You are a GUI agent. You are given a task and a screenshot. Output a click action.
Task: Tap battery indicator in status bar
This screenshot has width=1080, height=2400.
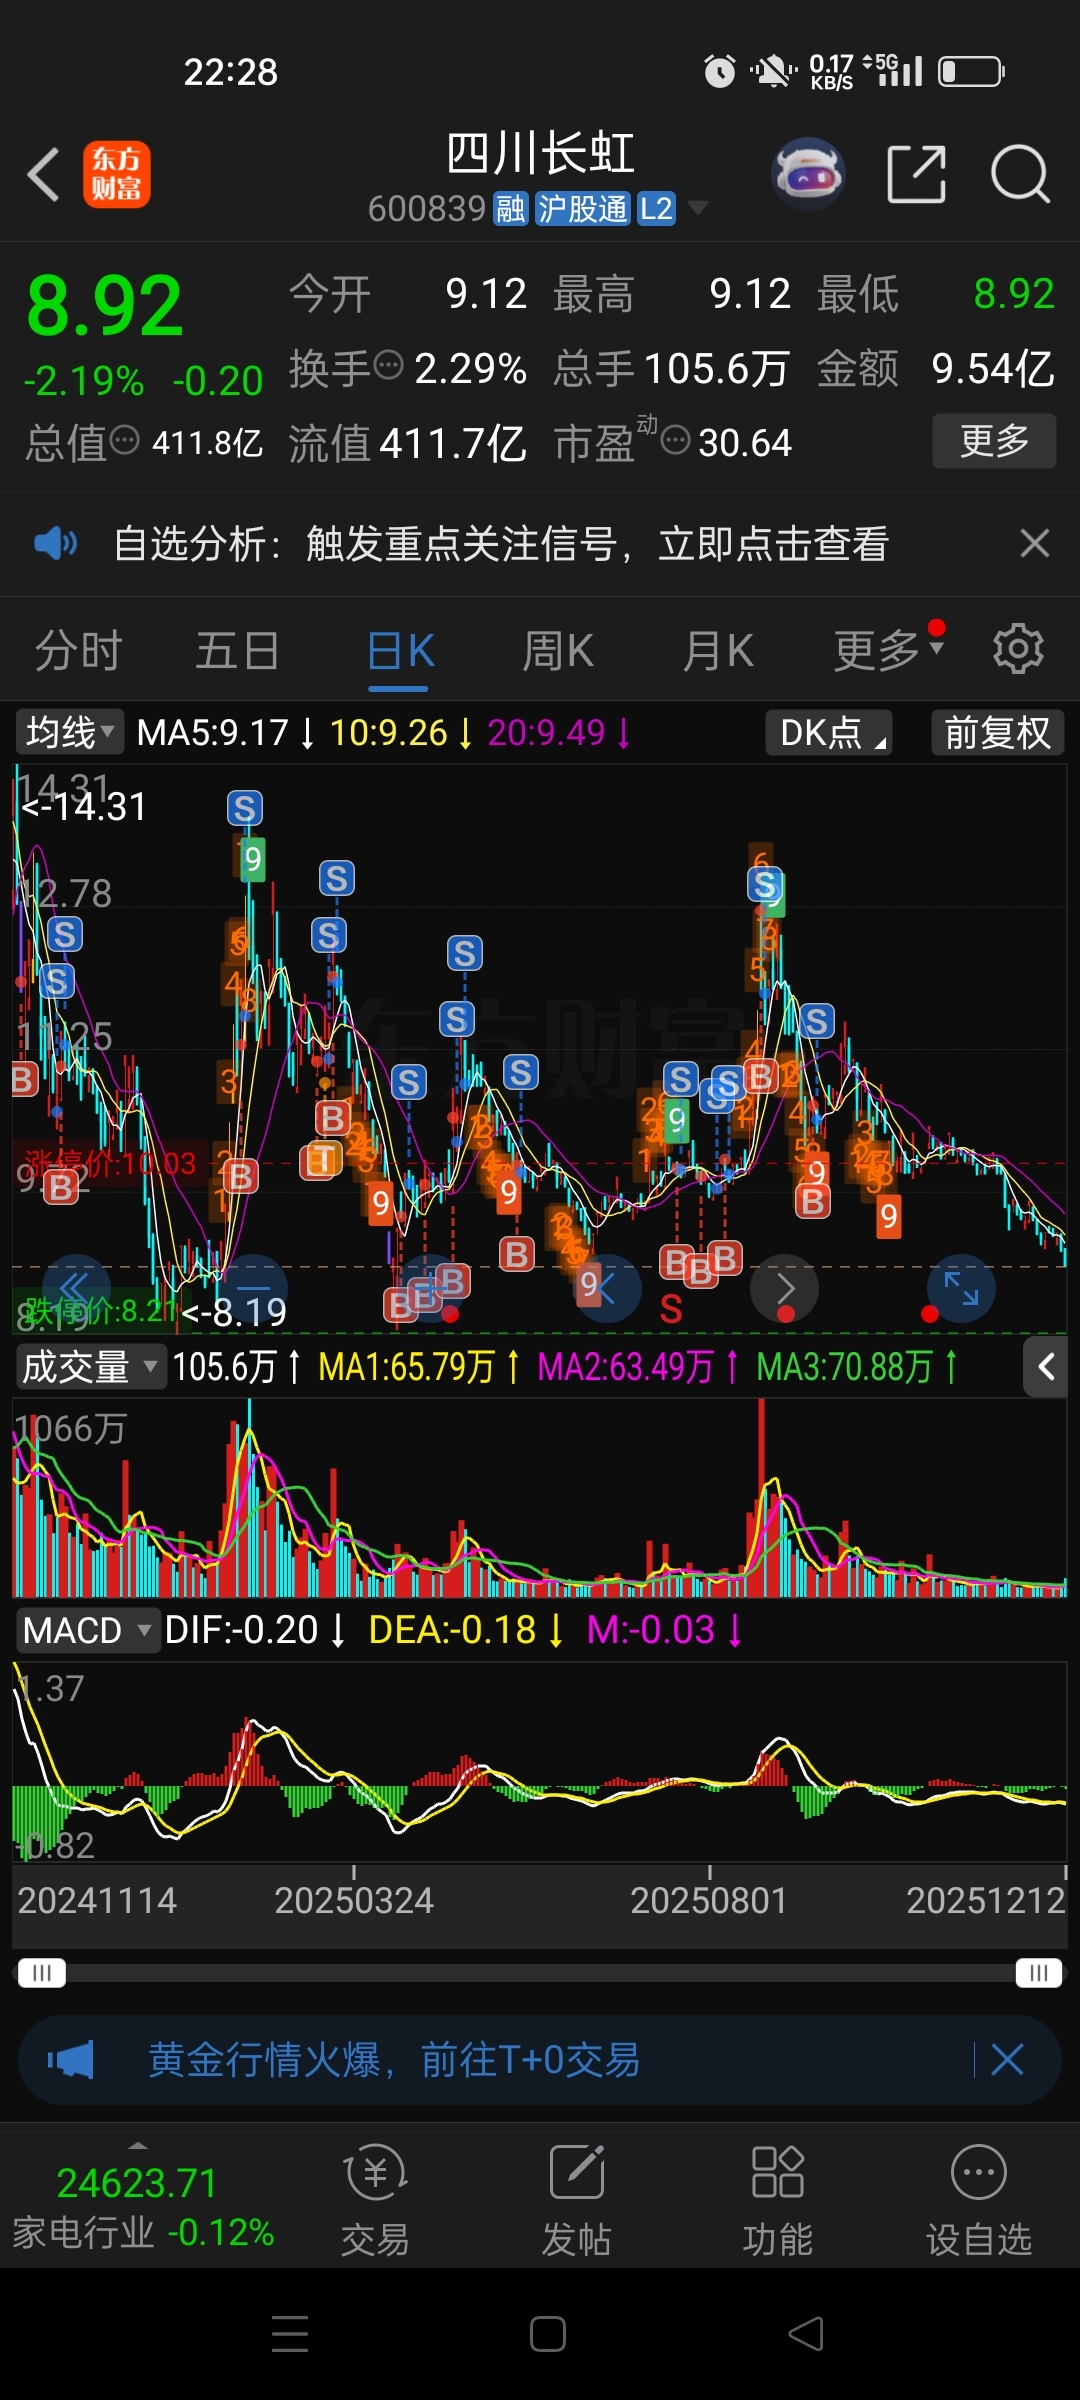pyautogui.click(x=971, y=71)
